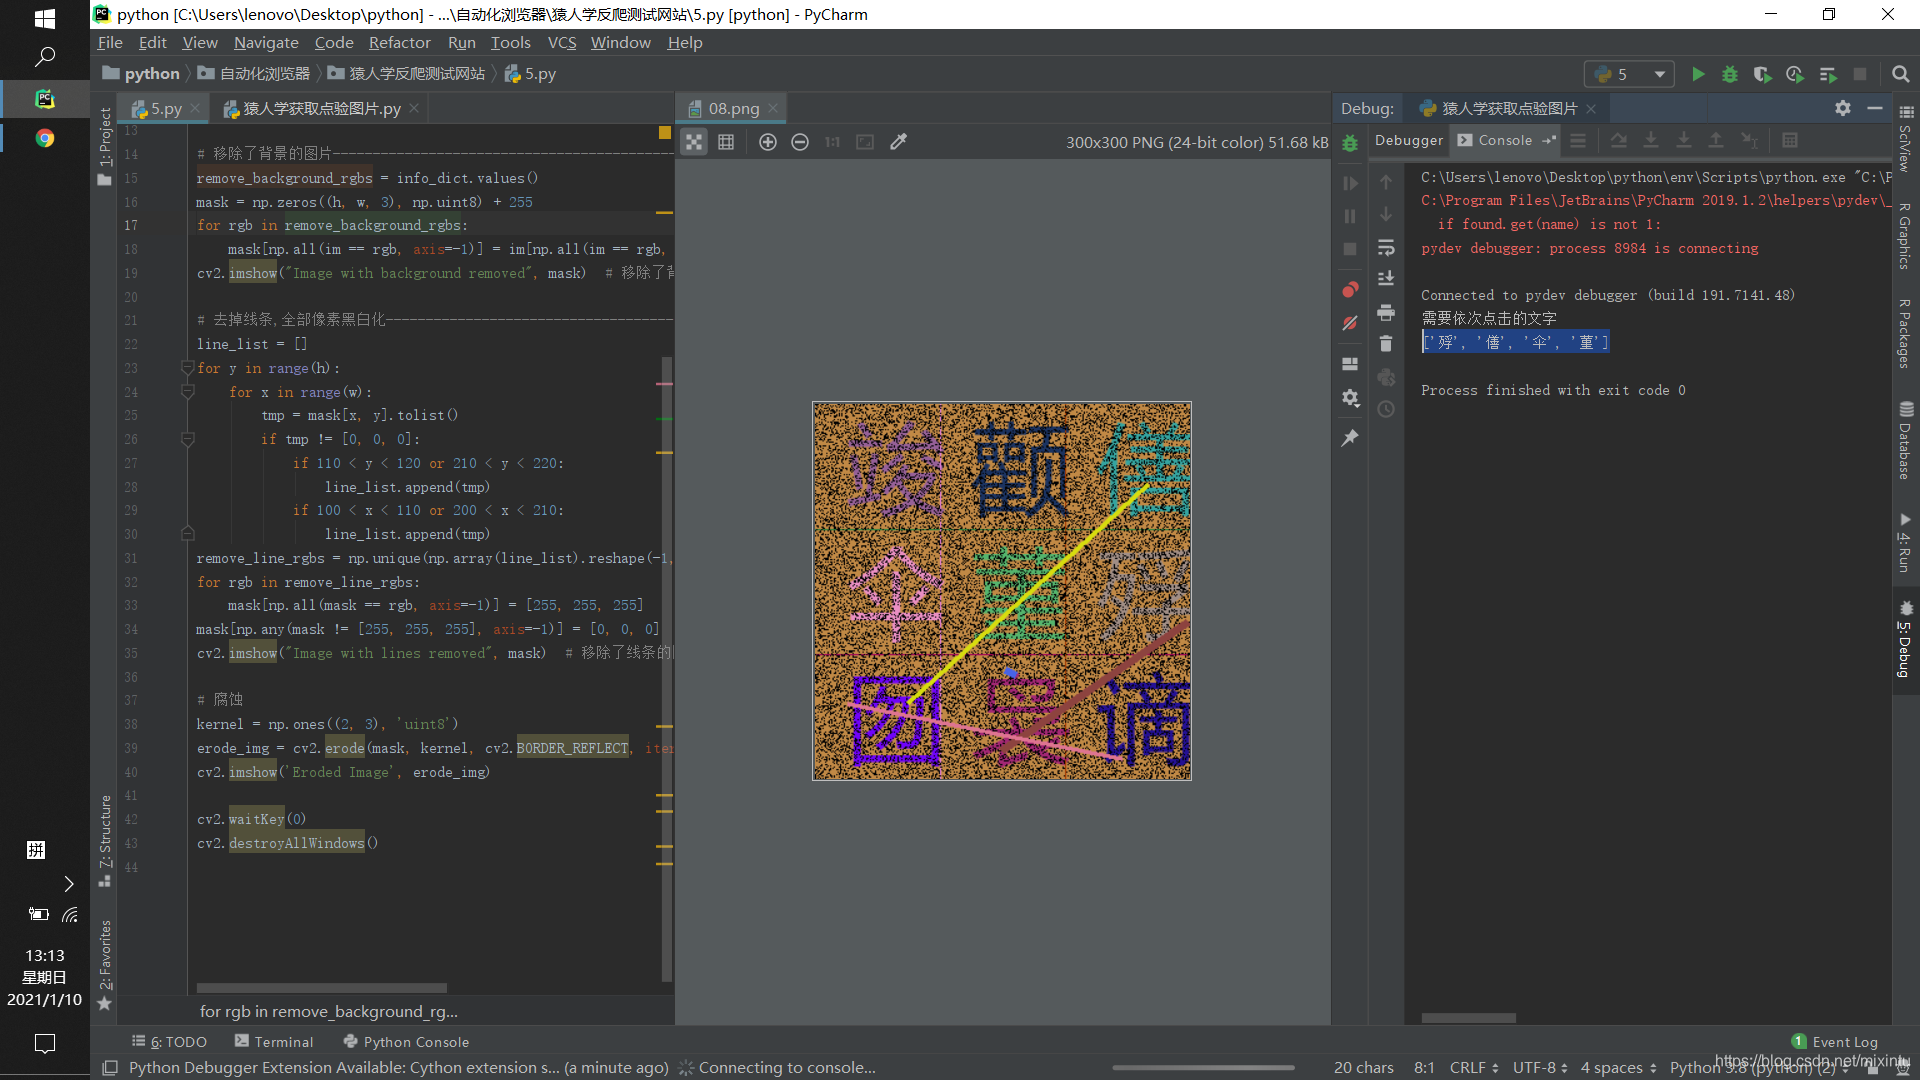Open run configuration dropdown labeled 5
The height and width of the screenshot is (1080, 1920).
(x=1630, y=74)
